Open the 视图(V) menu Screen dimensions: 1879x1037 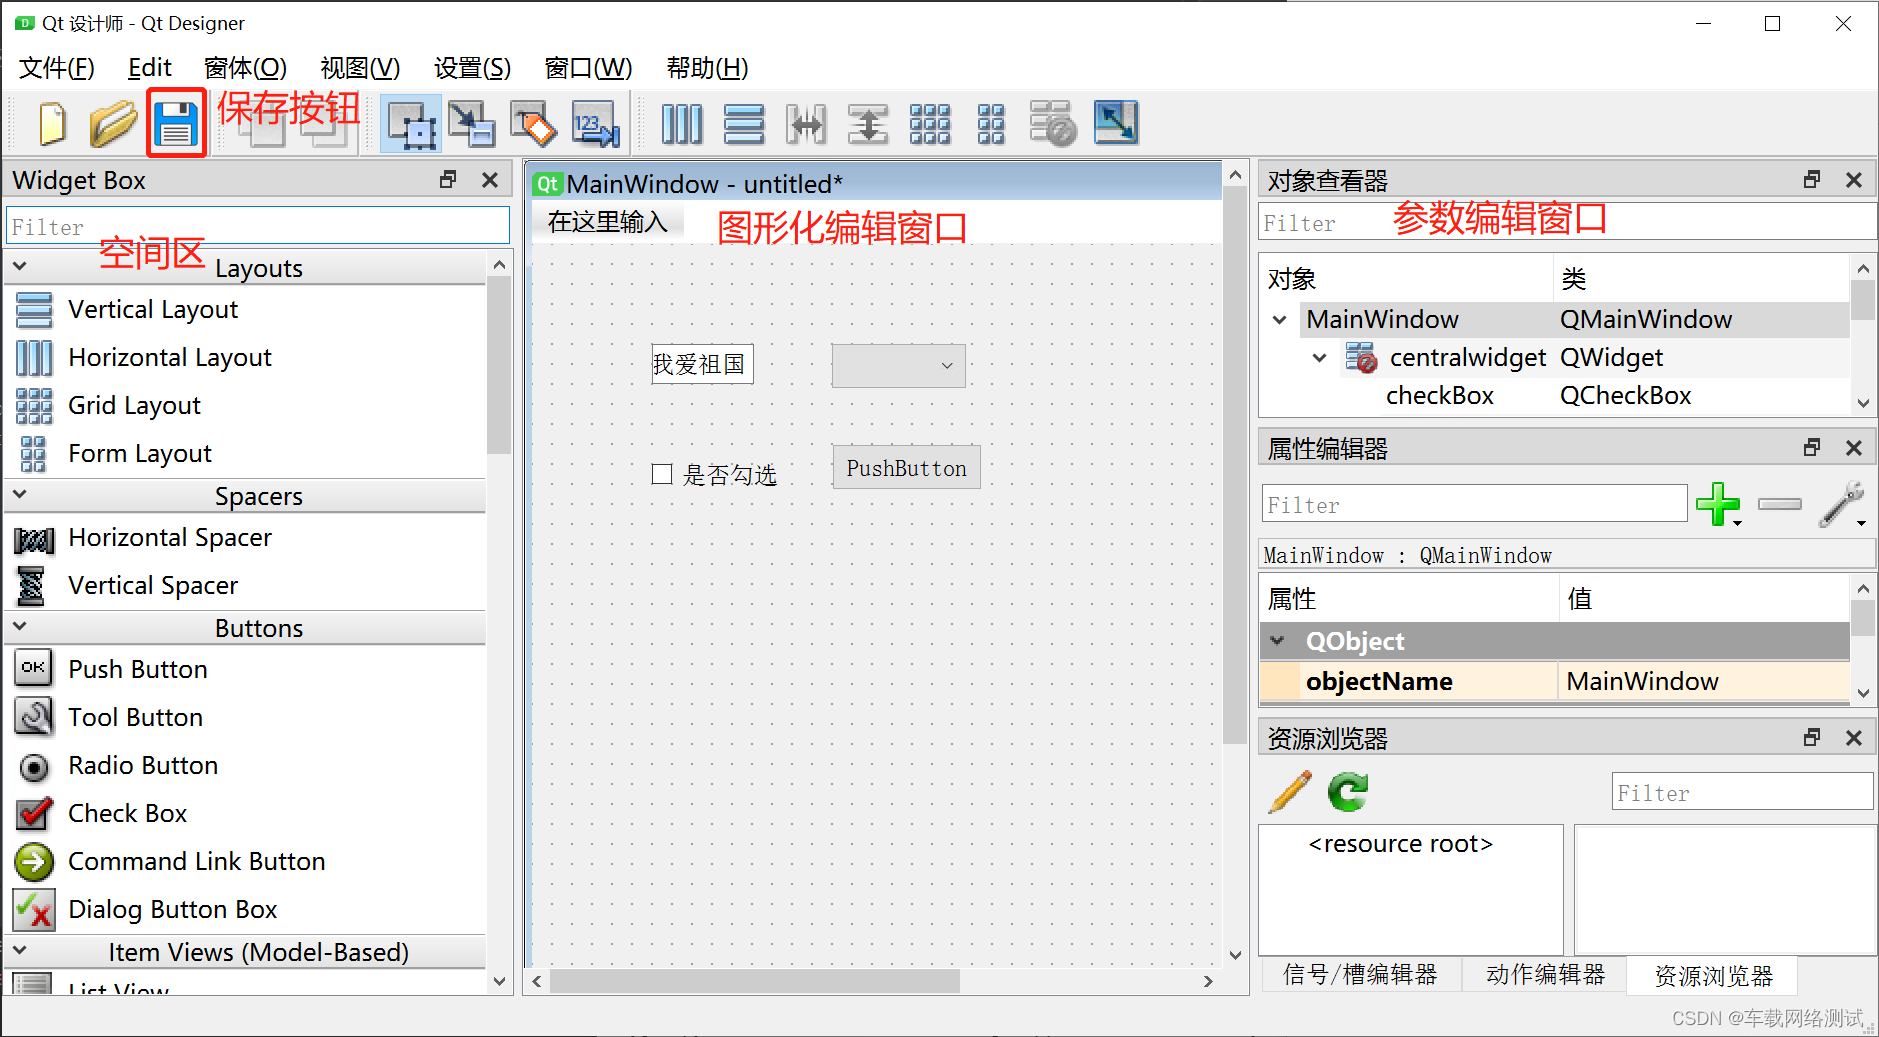(360, 68)
